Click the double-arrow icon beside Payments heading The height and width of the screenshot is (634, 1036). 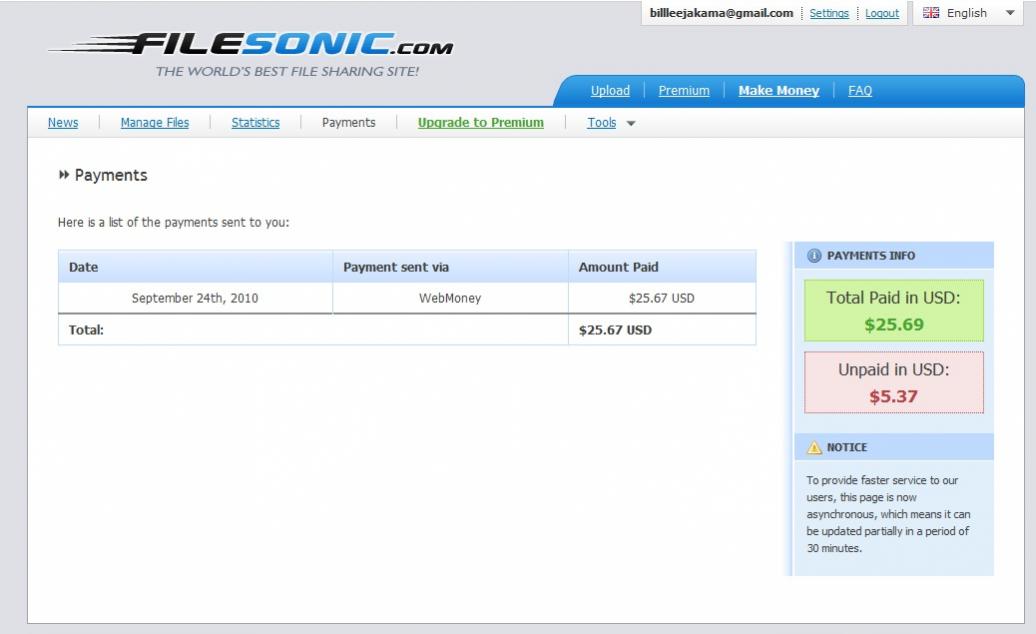tap(64, 175)
